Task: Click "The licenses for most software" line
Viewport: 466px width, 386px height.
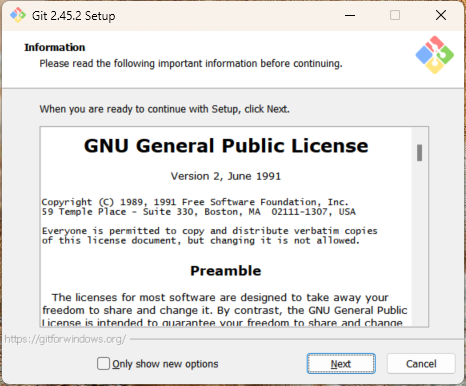Action: (220, 297)
